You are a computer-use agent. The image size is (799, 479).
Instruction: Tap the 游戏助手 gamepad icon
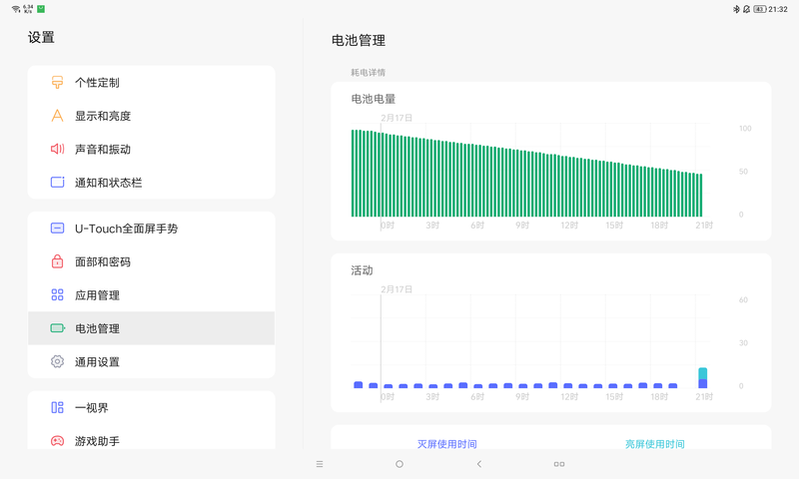pos(57,441)
